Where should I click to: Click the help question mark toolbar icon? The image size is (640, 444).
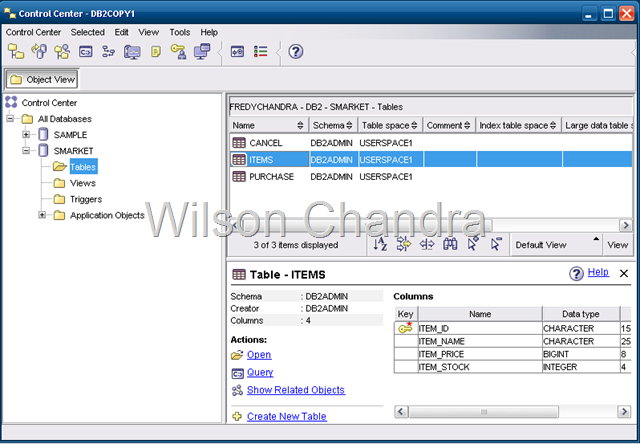[x=296, y=51]
